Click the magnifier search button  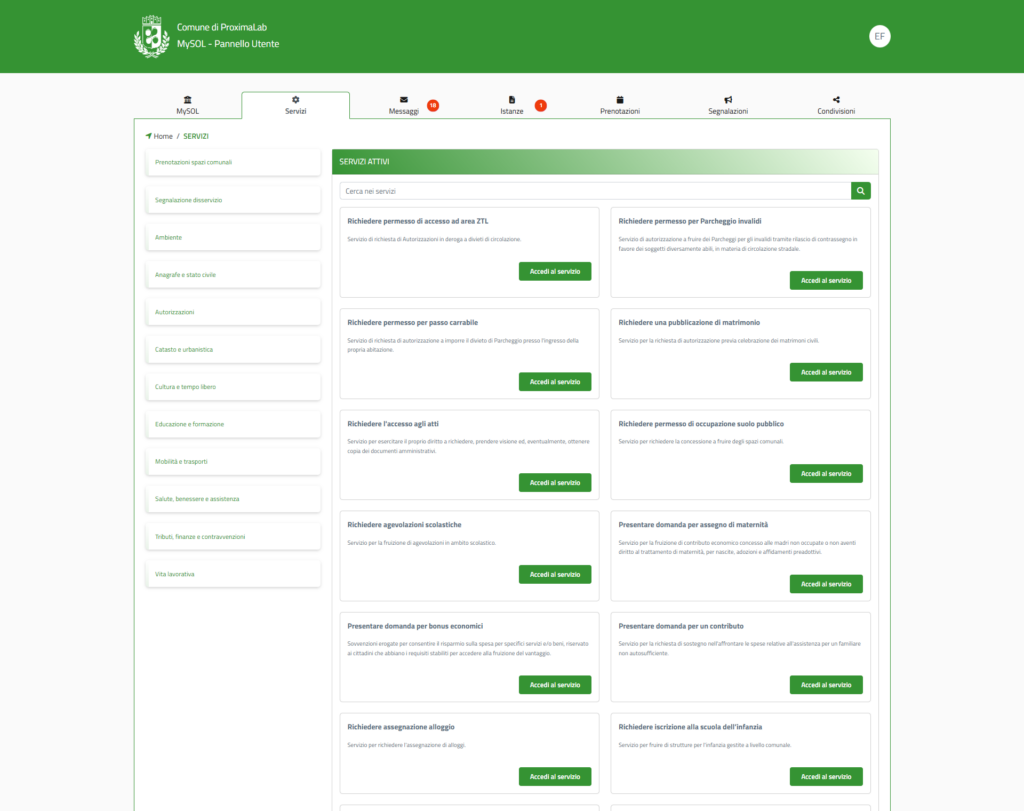860,190
